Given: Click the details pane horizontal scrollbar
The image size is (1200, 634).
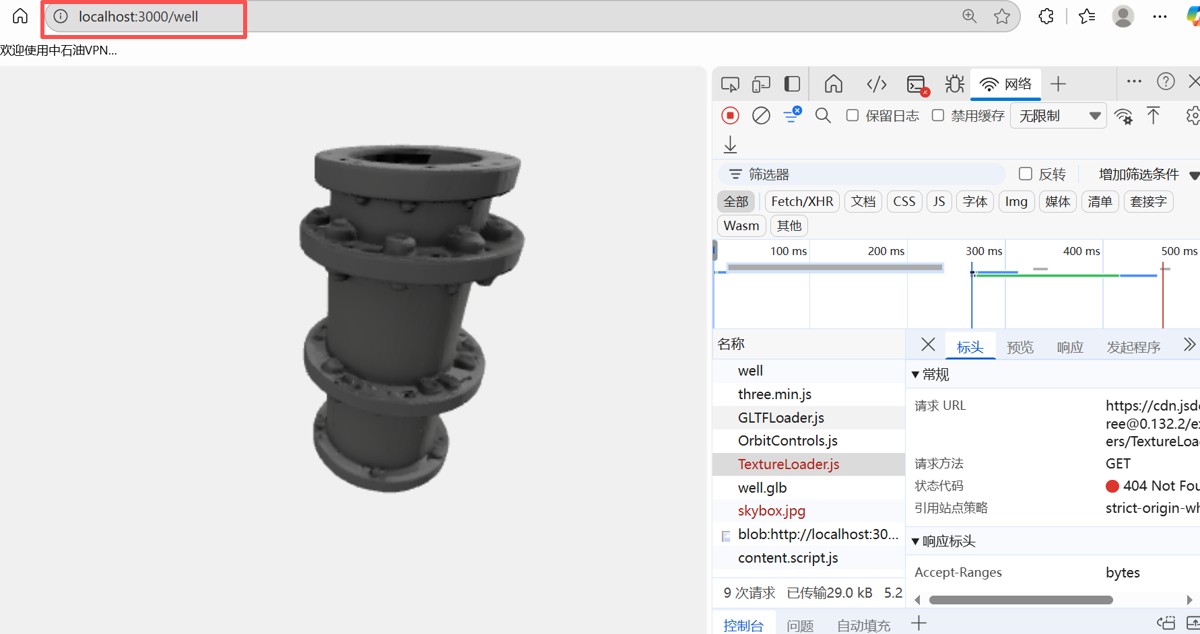Looking at the screenshot, I should coord(1020,600).
